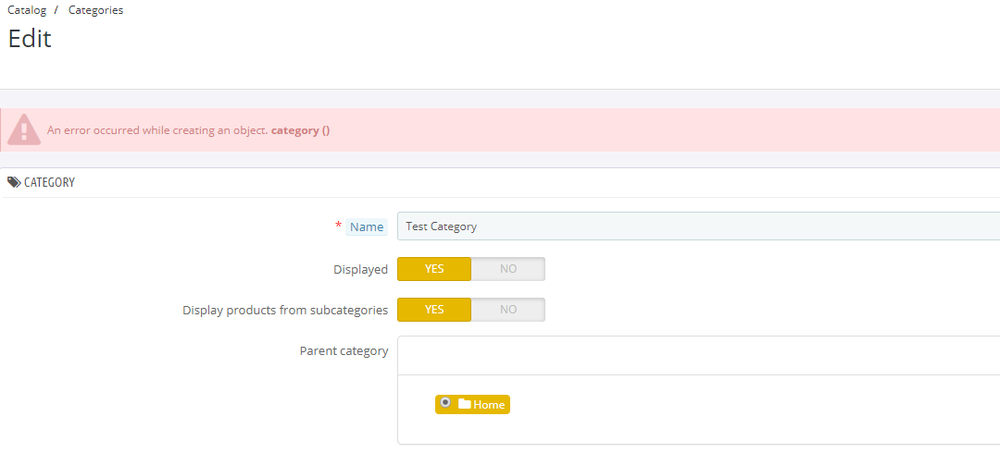
Task: Click into the Name field containing Test Category
Action: 690,226
